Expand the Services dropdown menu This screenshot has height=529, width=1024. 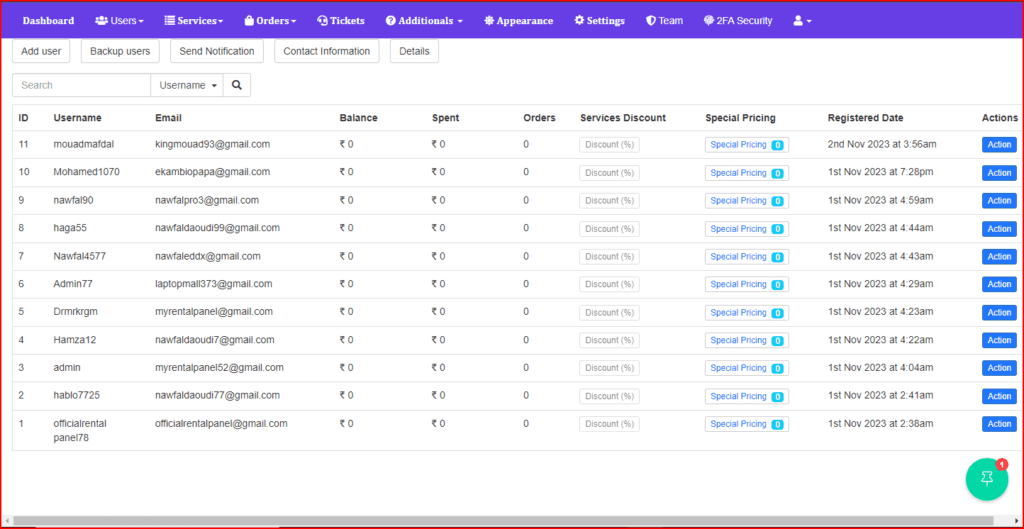[x=193, y=21]
